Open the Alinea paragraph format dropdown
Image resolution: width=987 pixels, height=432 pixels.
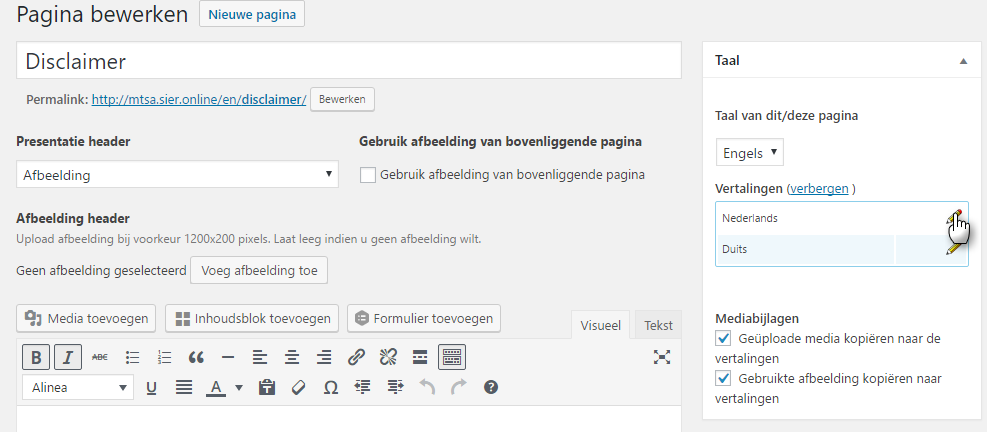coord(78,387)
